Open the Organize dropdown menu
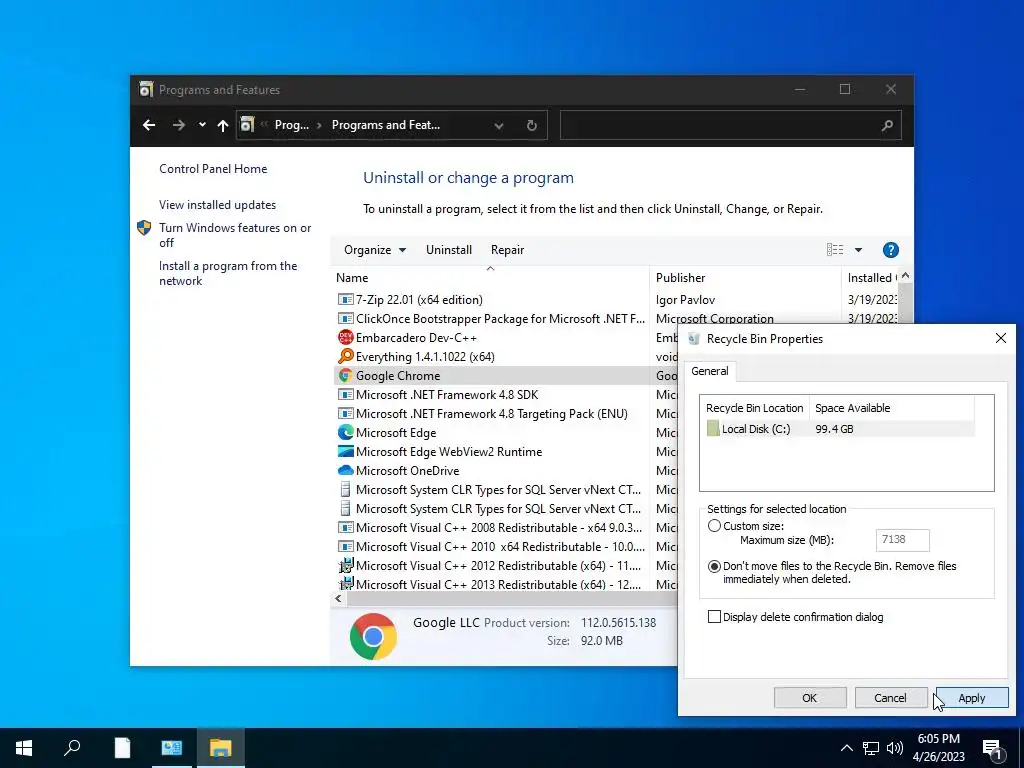This screenshot has width=1024, height=768. [x=375, y=249]
